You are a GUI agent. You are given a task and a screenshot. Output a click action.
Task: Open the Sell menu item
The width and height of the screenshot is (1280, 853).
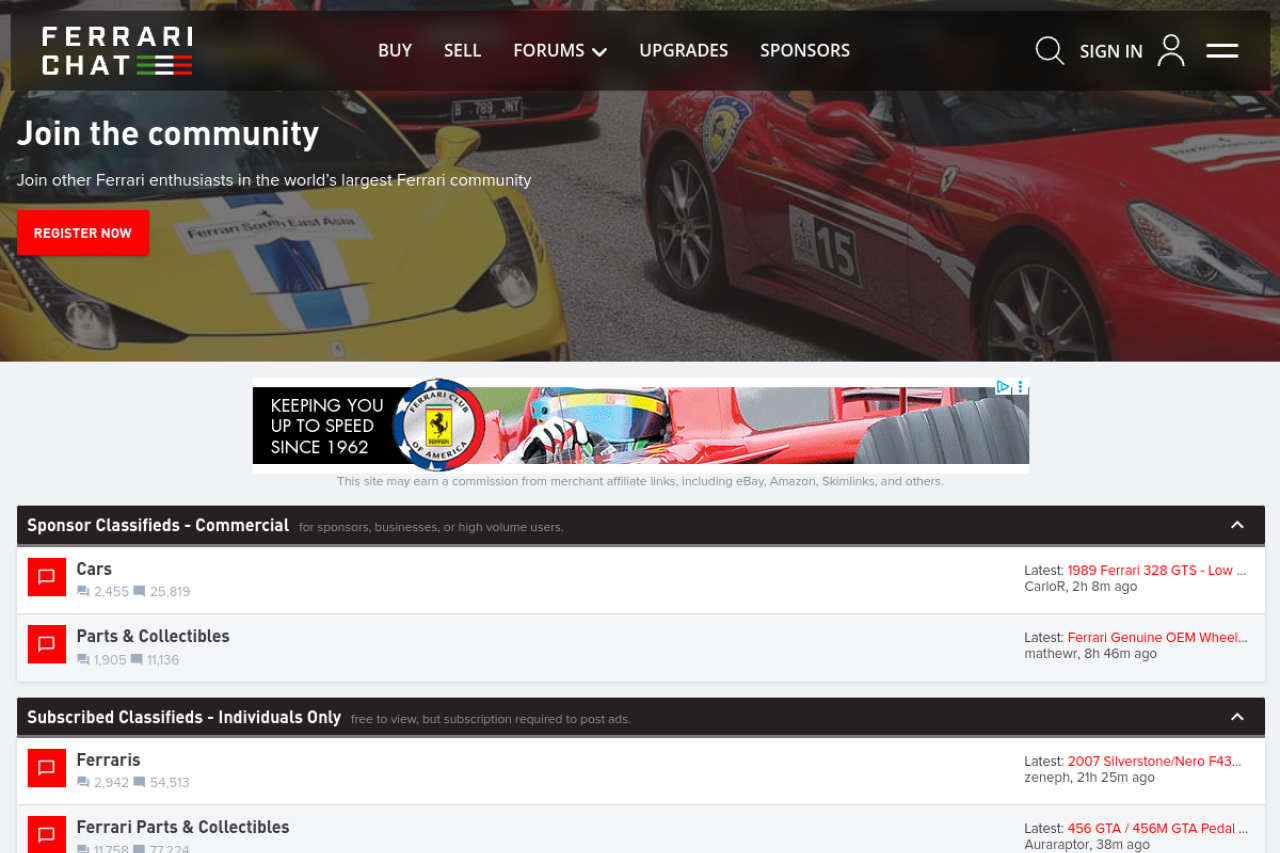click(462, 51)
